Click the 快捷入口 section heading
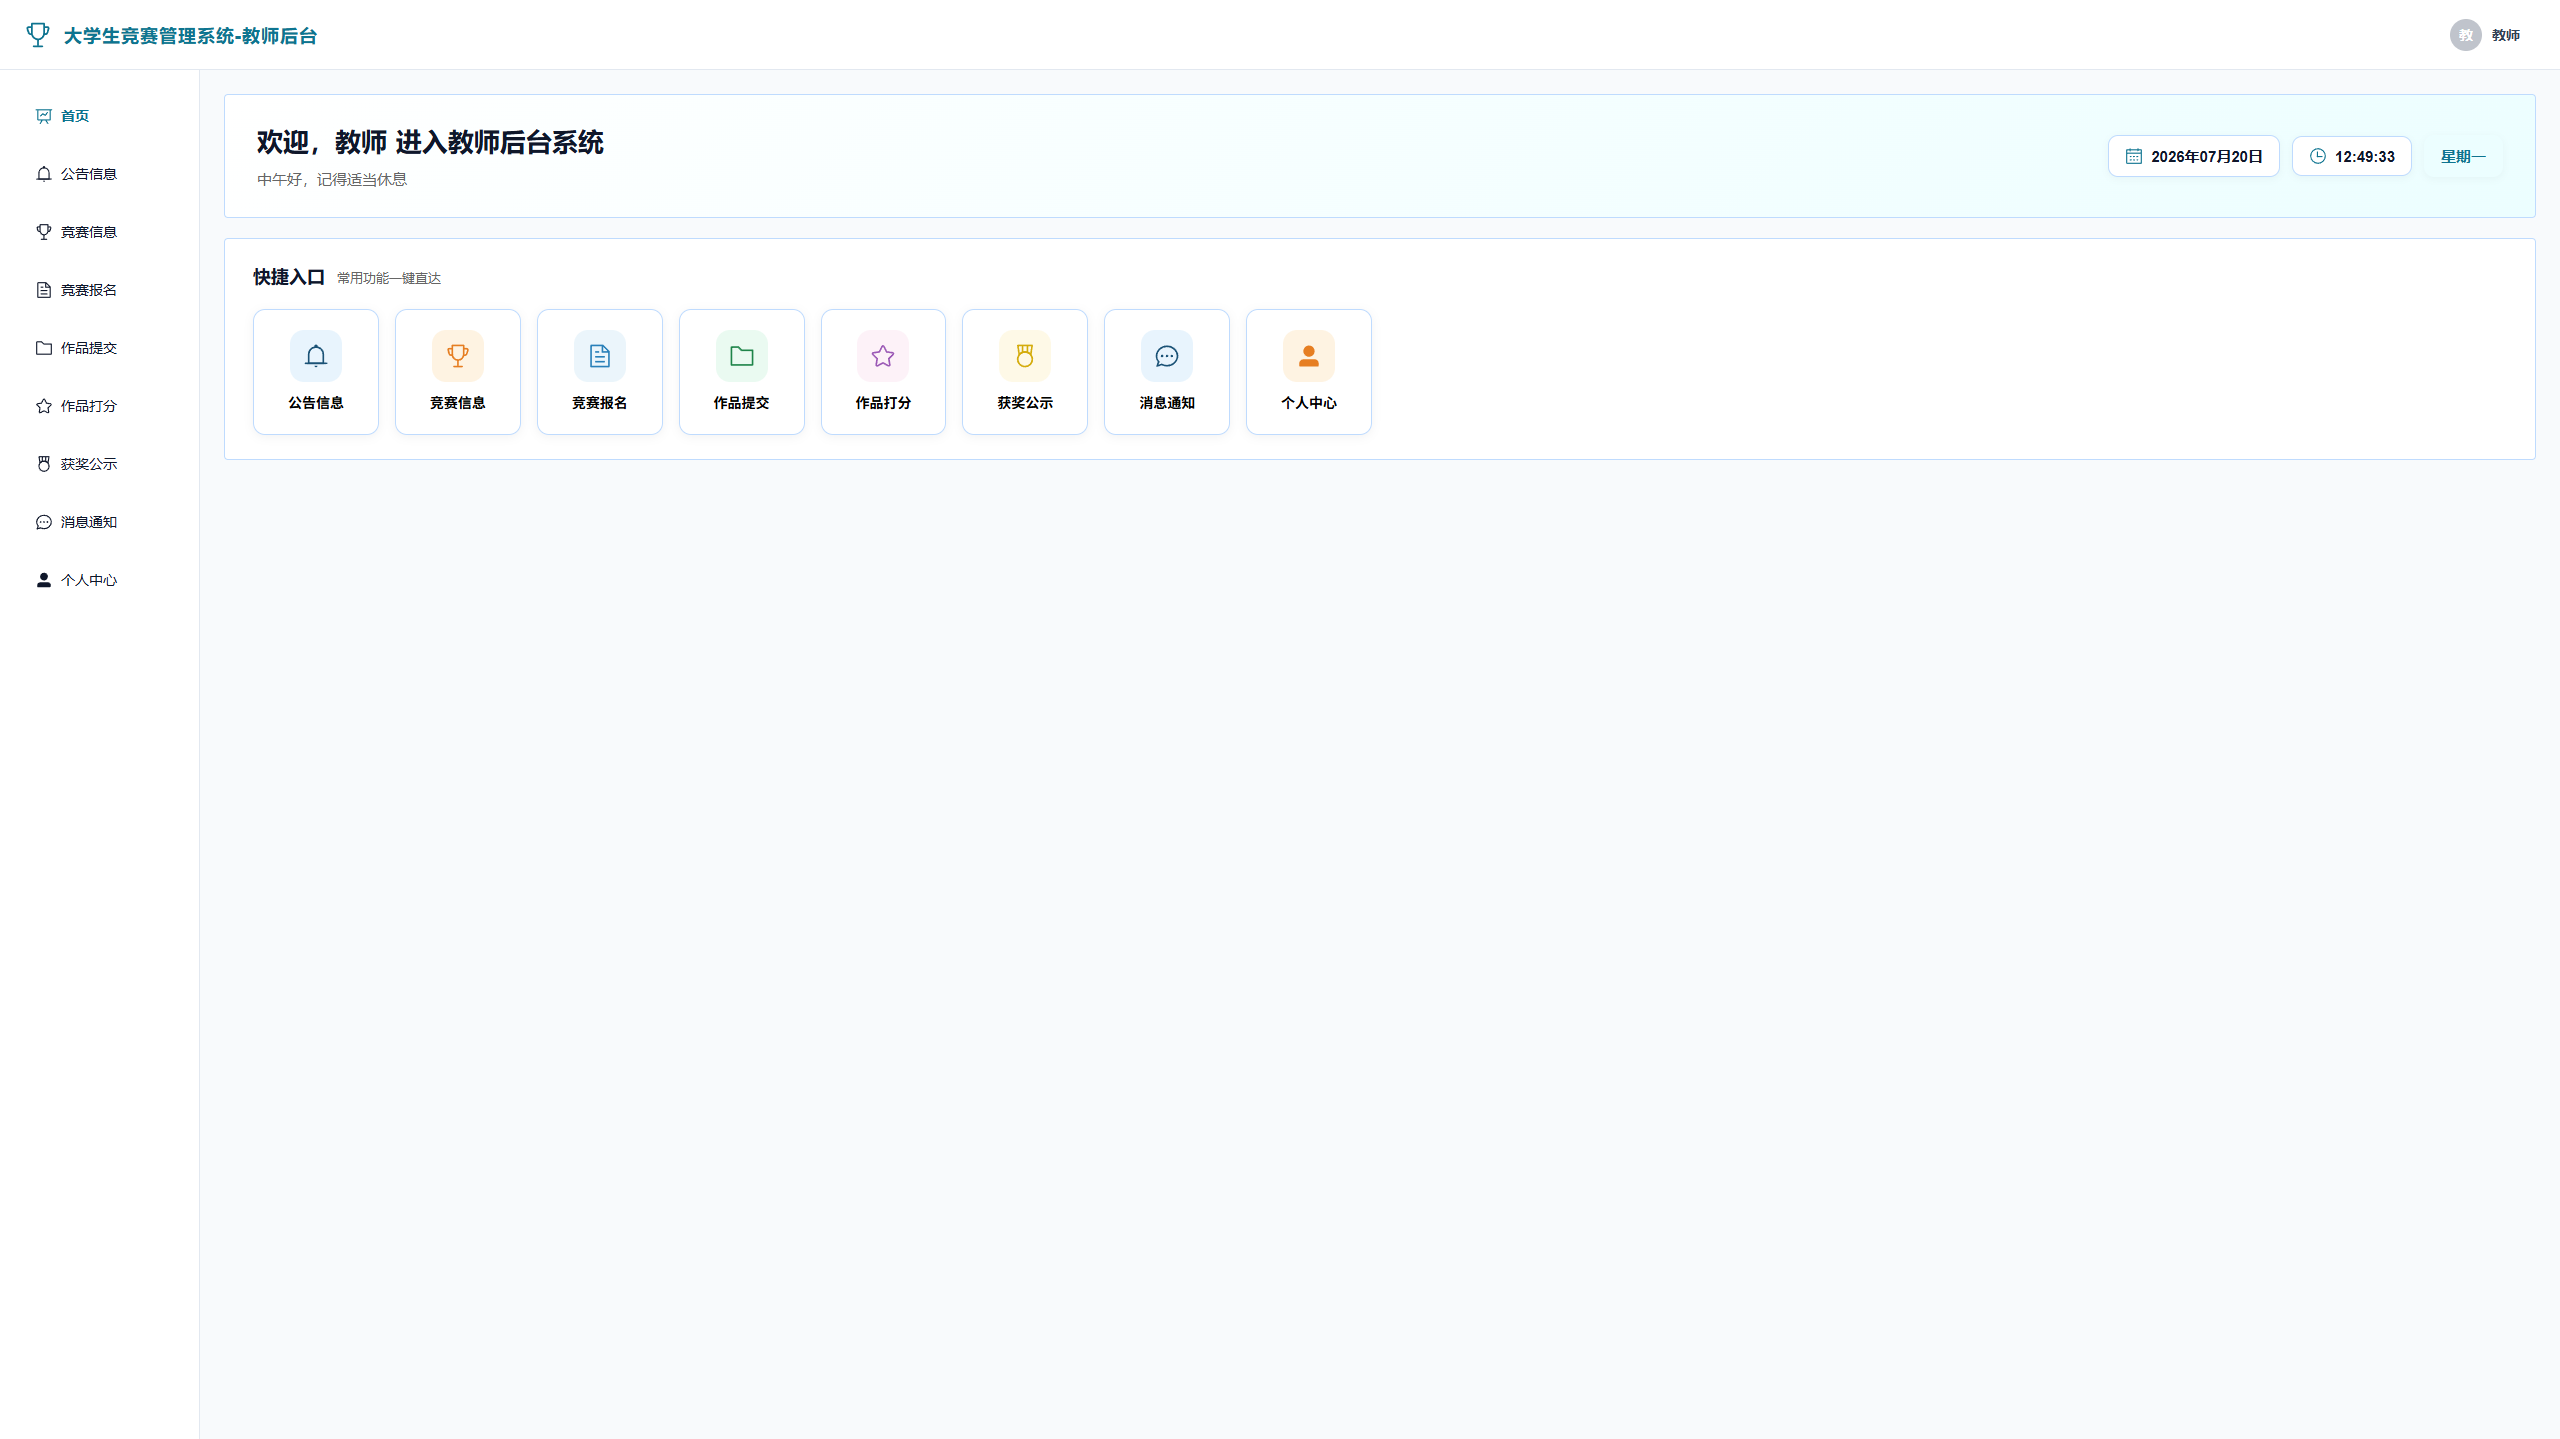2560x1439 pixels. coord(289,277)
